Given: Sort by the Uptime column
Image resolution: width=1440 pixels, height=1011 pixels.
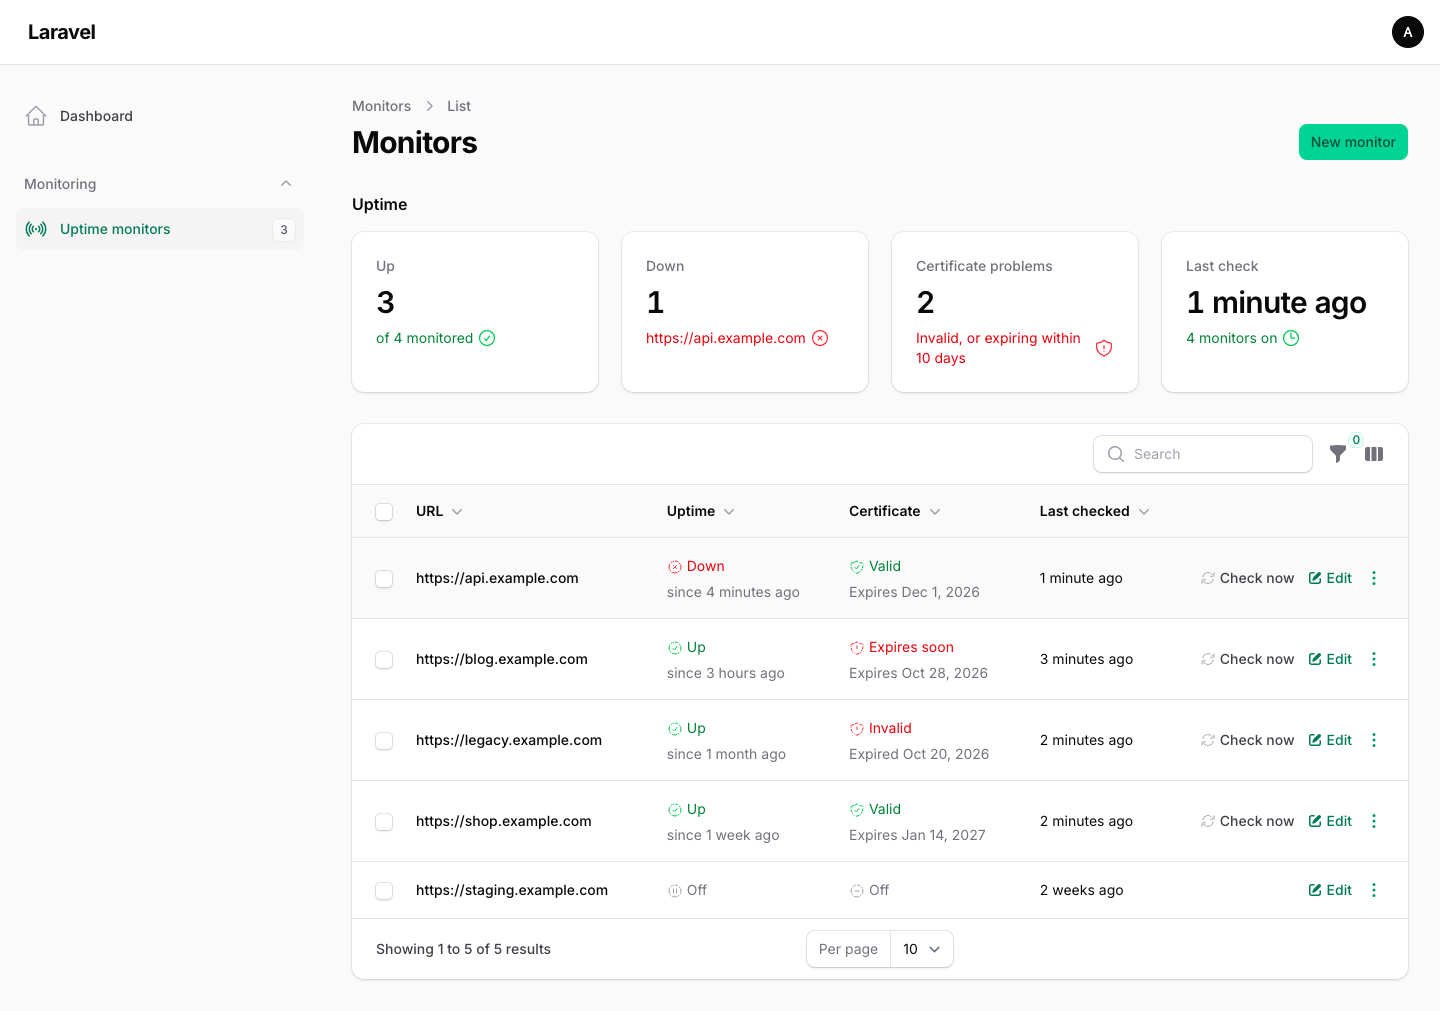Looking at the screenshot, I should [x=701, y=511].
